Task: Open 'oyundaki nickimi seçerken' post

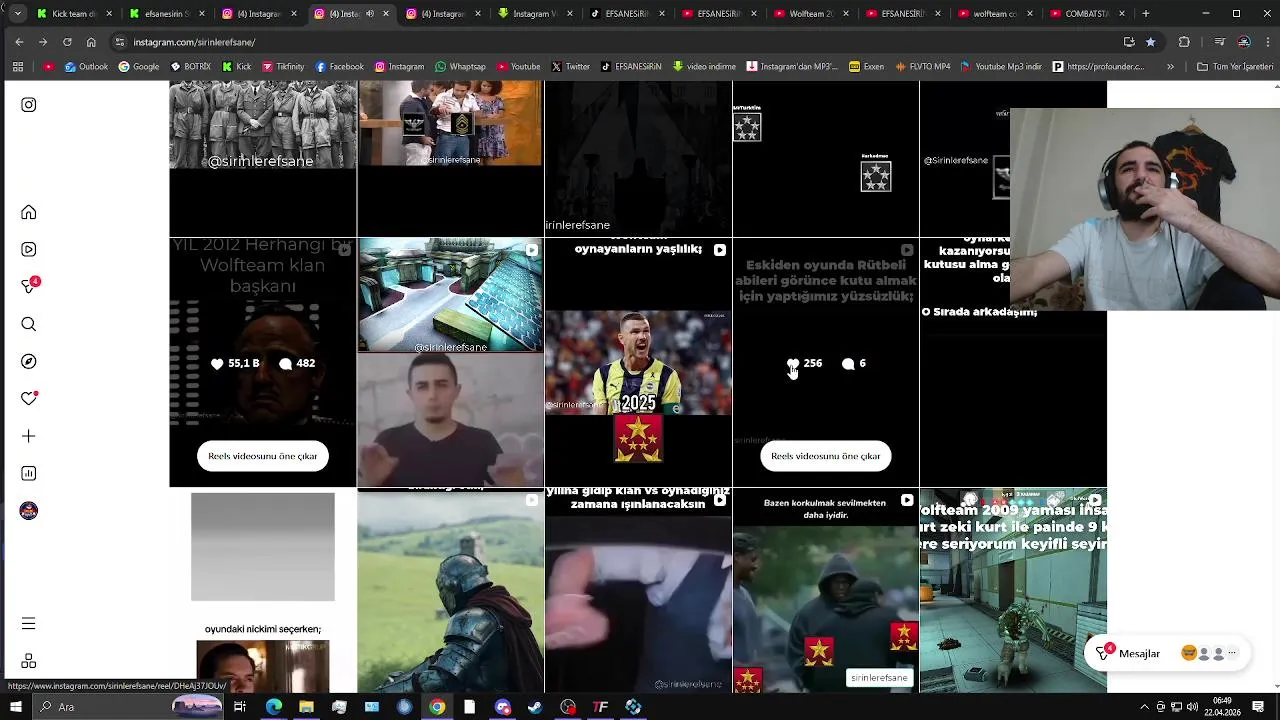Action: click(x=263, y=590)
